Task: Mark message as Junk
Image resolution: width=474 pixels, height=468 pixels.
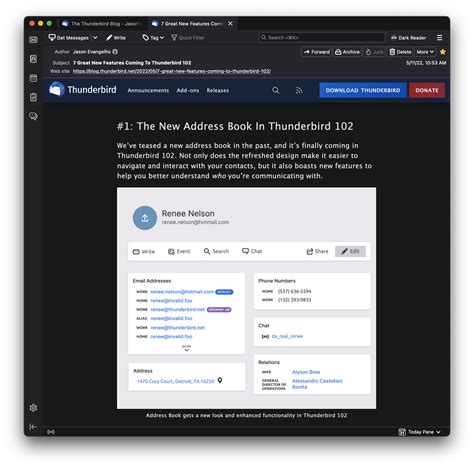Action: click(x=374, y=52)
